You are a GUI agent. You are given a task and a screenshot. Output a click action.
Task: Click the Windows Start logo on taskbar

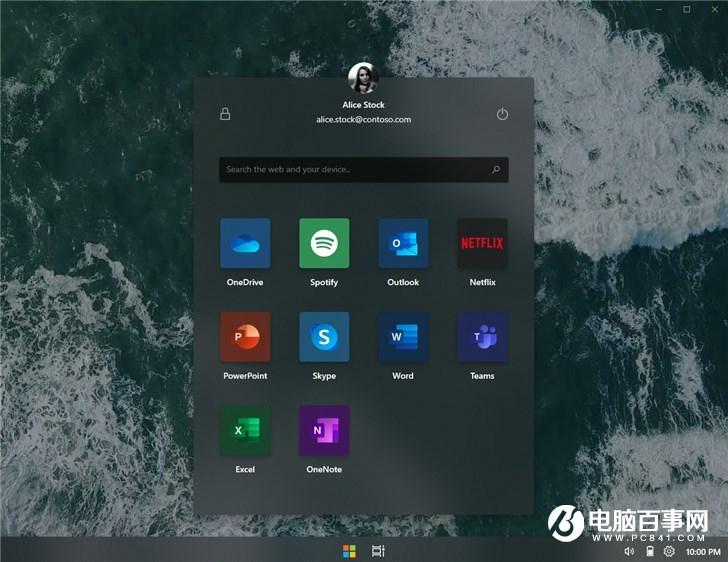coord(349,551)
